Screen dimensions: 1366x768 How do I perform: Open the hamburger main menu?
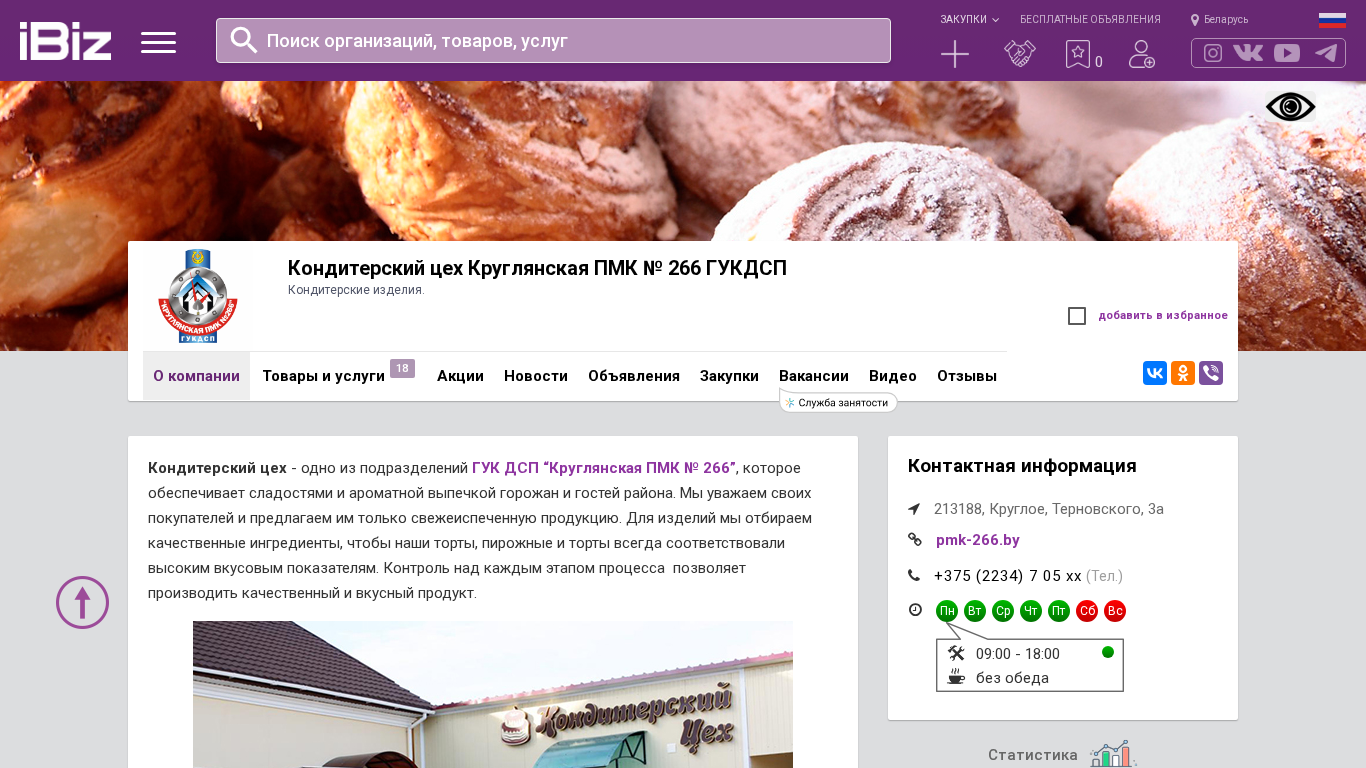pyautogui.click(x=158, y=42)
